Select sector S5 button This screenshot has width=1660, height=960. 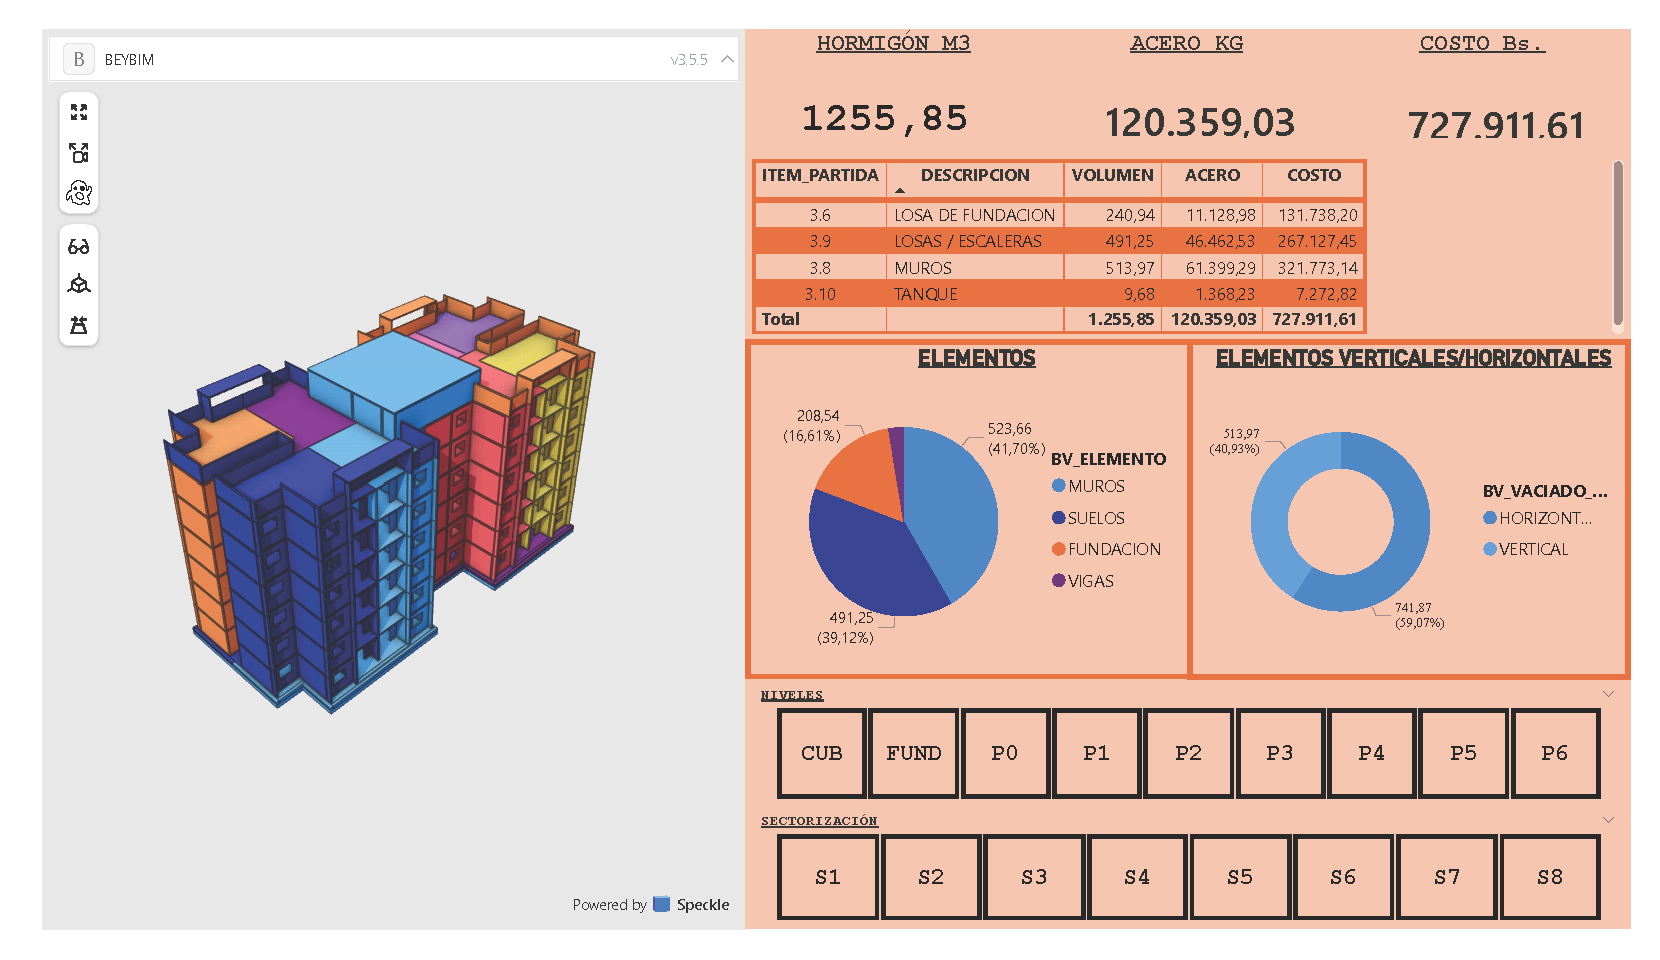[1240, 877]
